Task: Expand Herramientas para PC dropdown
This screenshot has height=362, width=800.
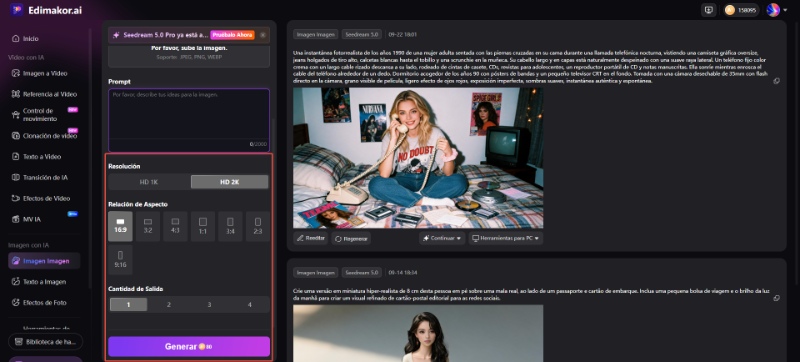Action: point(506,238)
